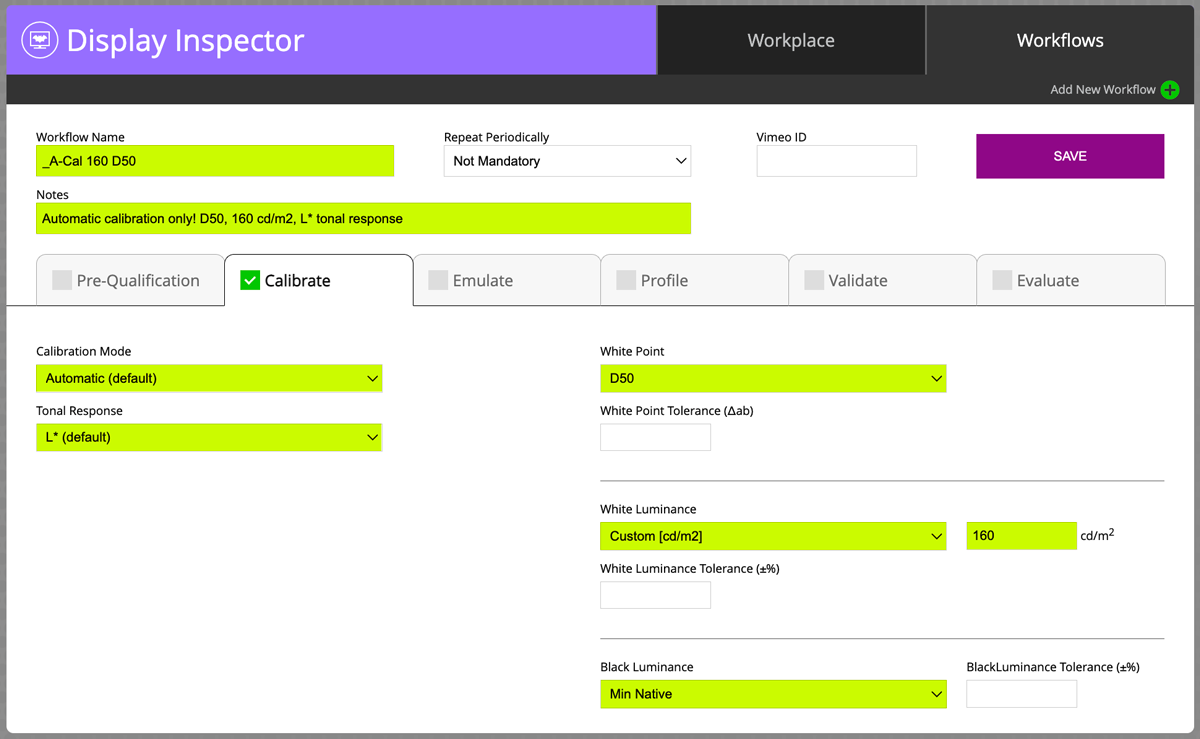The height and width of the screenshot is (739, 1200).
Task: Click the Display Inspector title text
Action: pyautogui.click(x=186, y=41)
